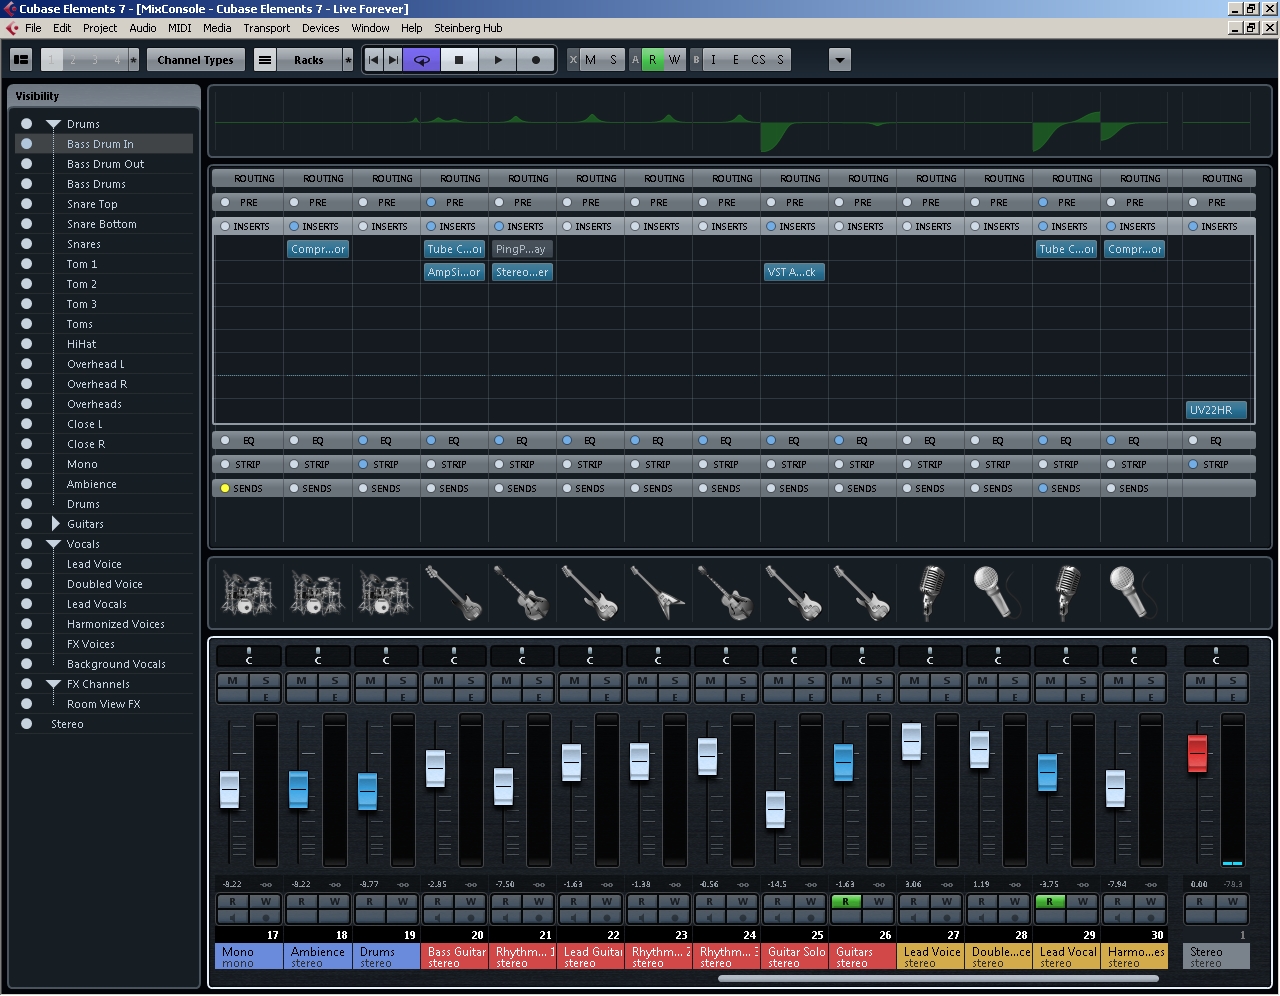
Task: Open the Channel Types filter dropdown
Action: tap(195, 60)
